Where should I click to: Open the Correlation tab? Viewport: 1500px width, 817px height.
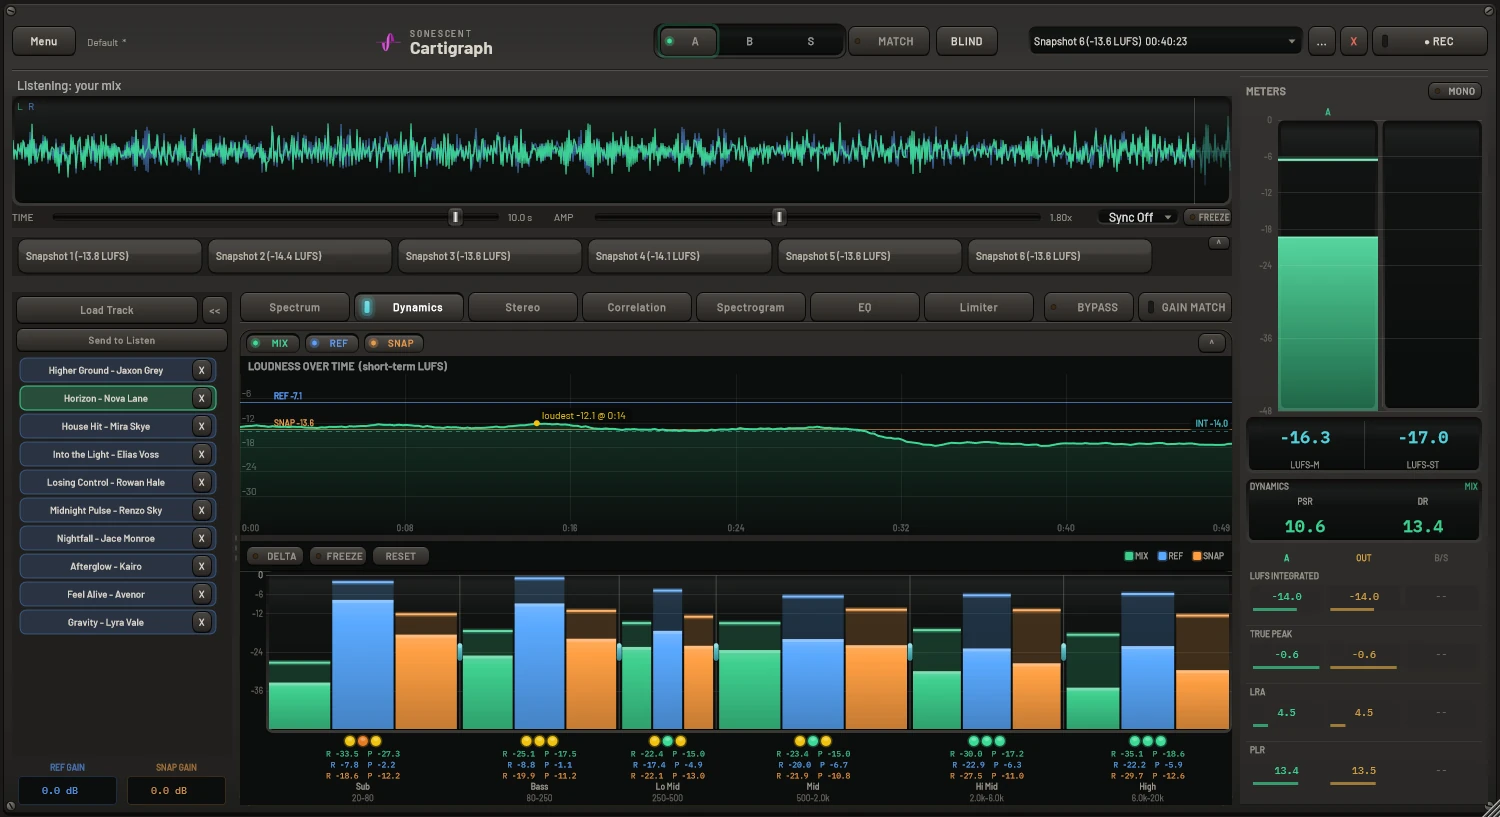(636, 307)
